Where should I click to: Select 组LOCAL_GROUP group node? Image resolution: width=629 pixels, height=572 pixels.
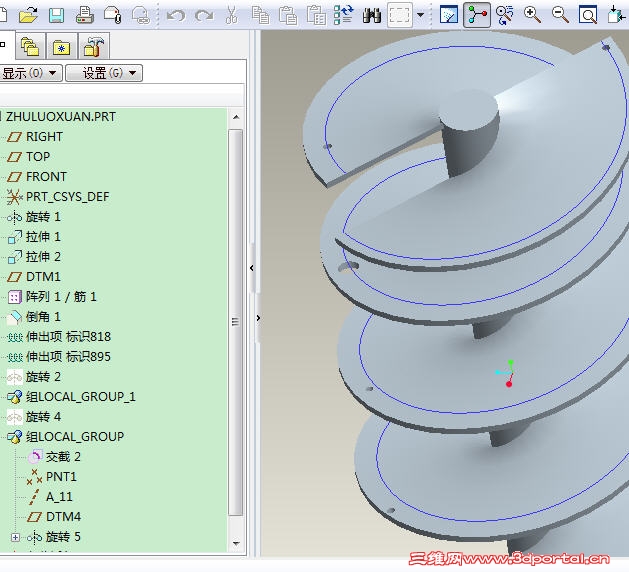[x=75, y=437]
